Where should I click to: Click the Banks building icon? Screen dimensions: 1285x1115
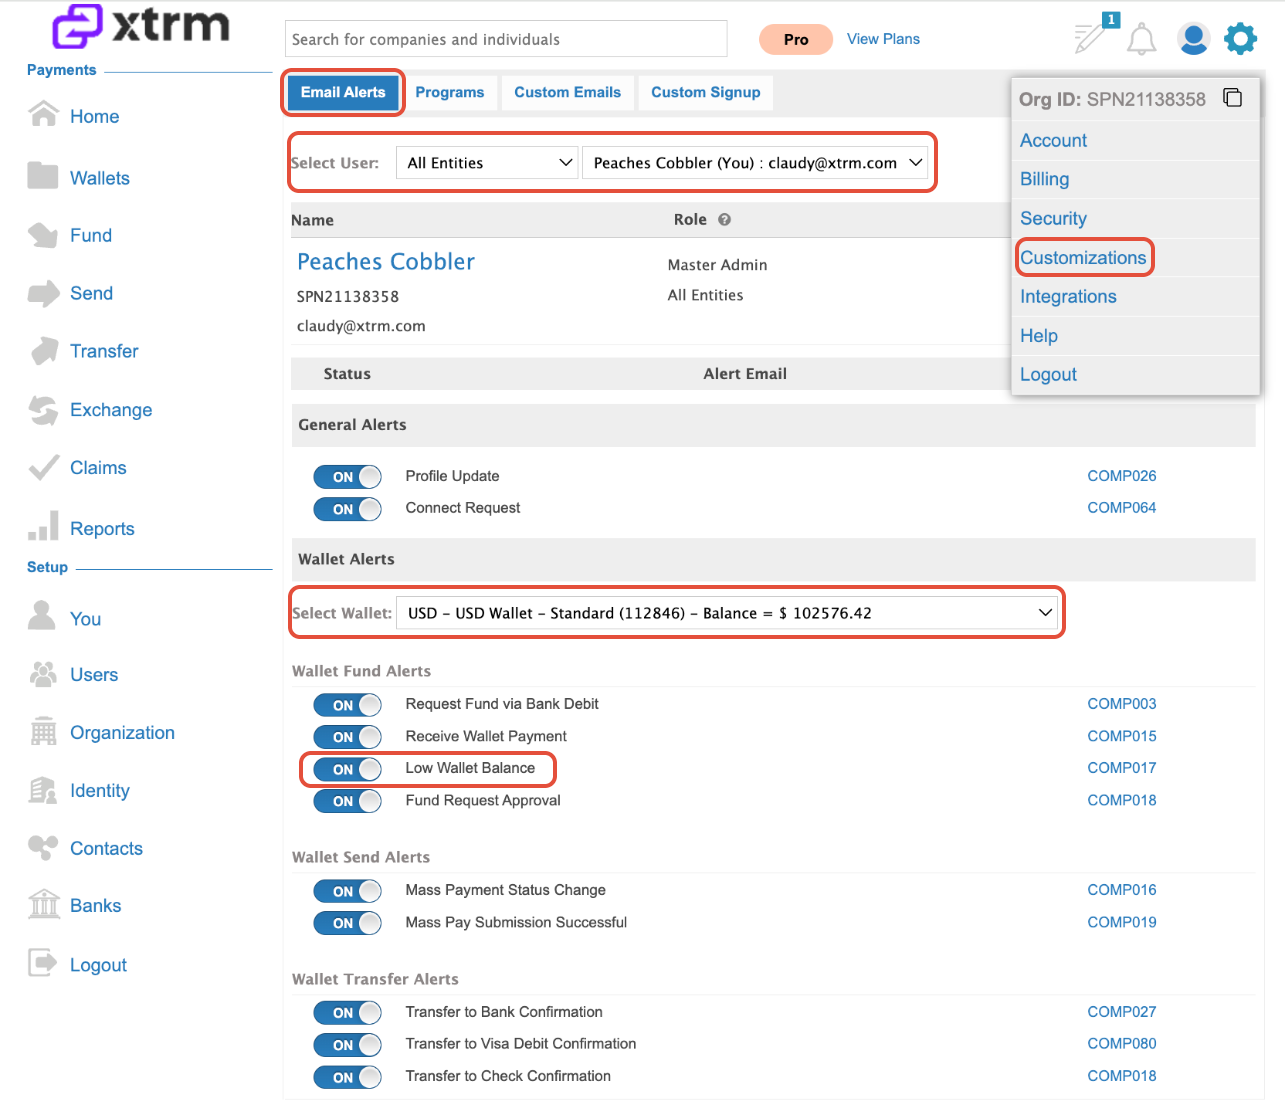pyautogui.click(x=44, y=904)
